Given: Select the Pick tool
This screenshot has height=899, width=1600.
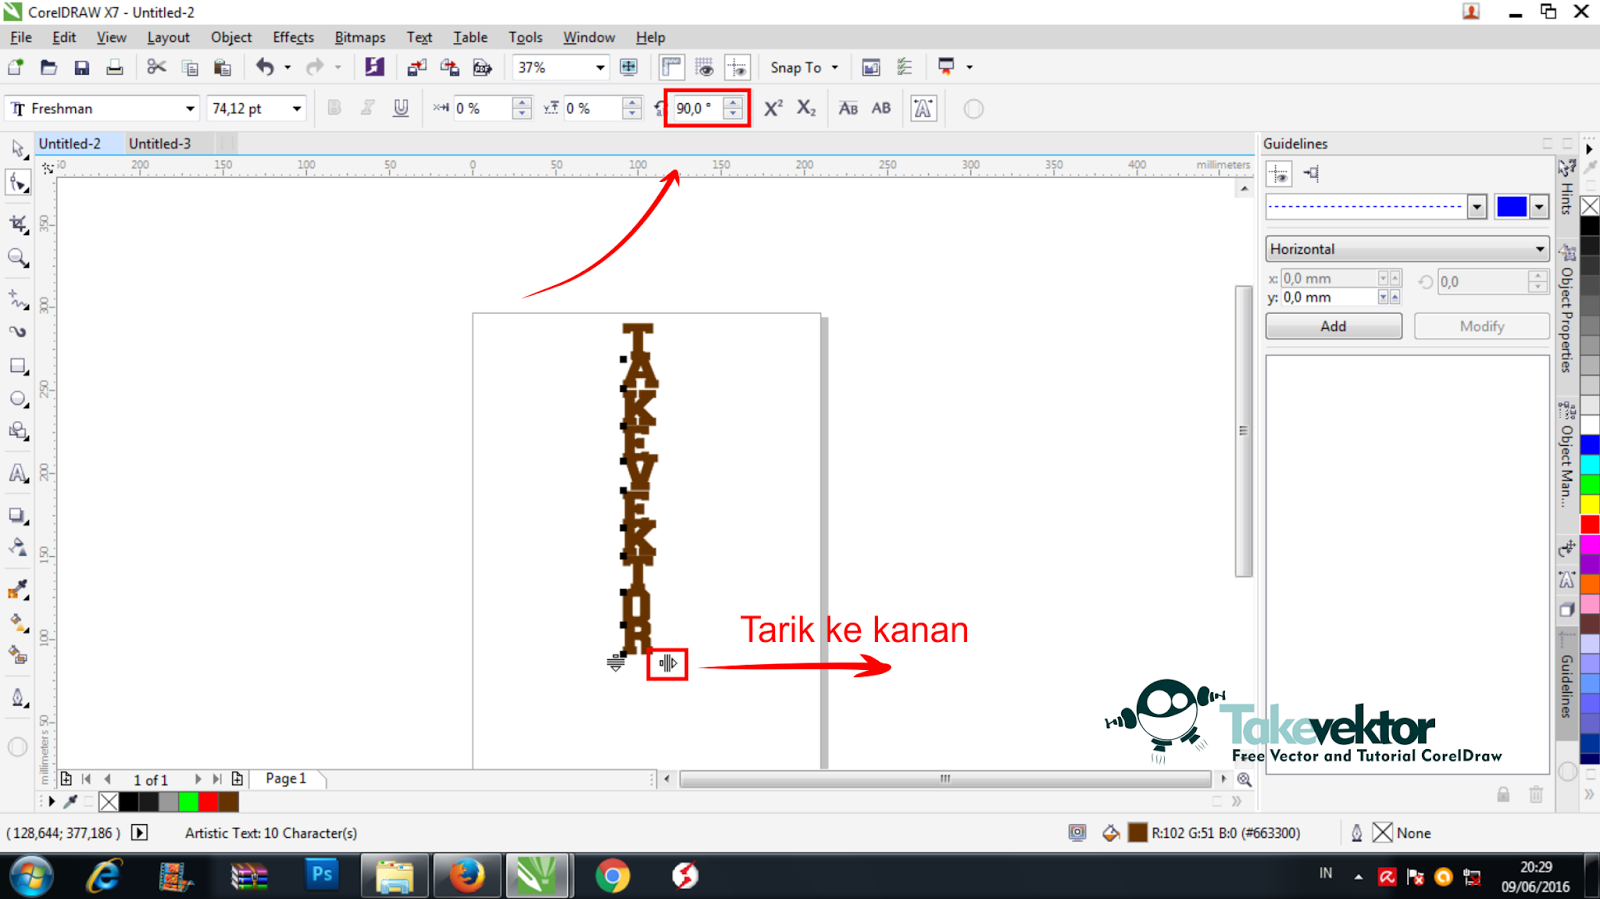Looking at the screenshot, I should (18, 150).
